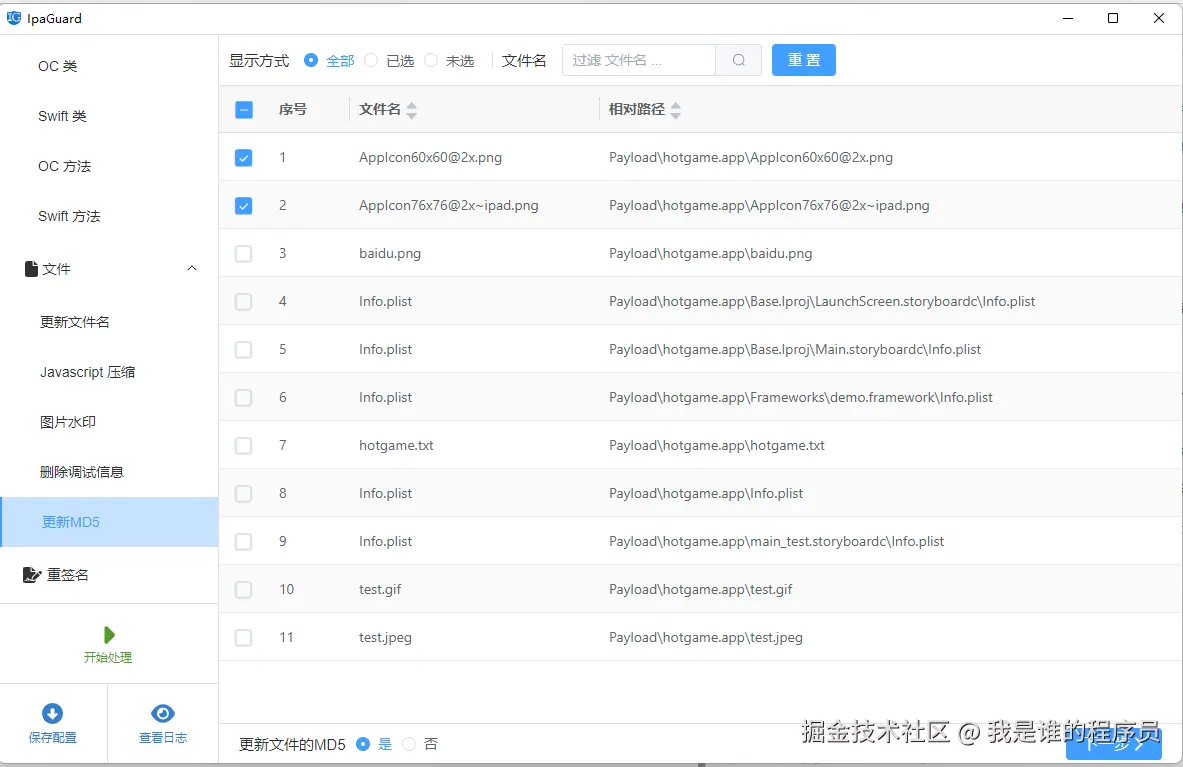
Task: Collapse the 文件 sidebar section chevron
Action: tap(191, 268)
